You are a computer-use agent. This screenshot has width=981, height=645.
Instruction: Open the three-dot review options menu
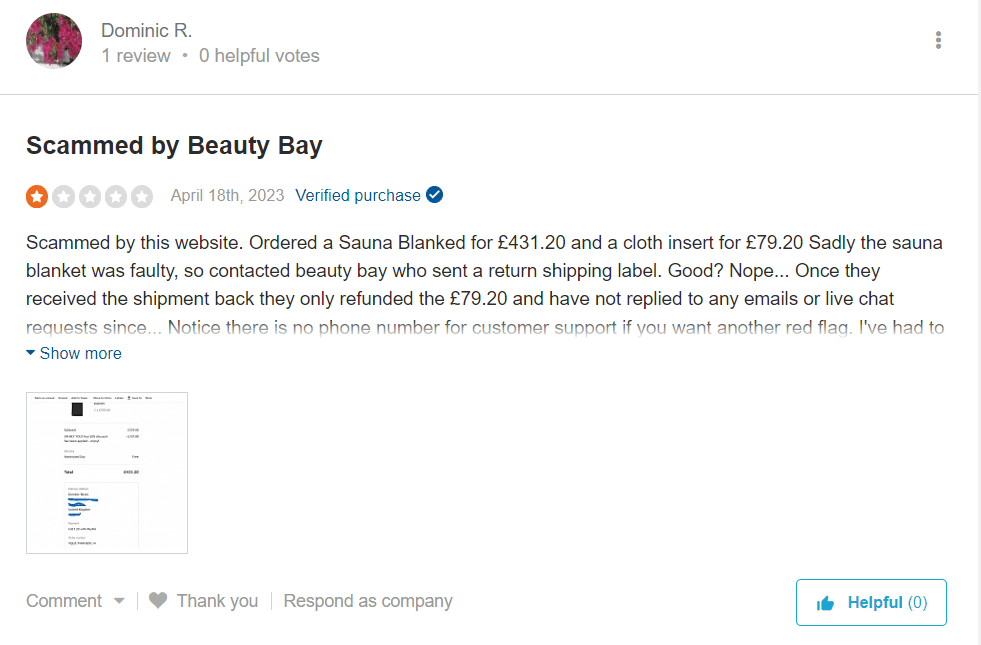point(938,40)
